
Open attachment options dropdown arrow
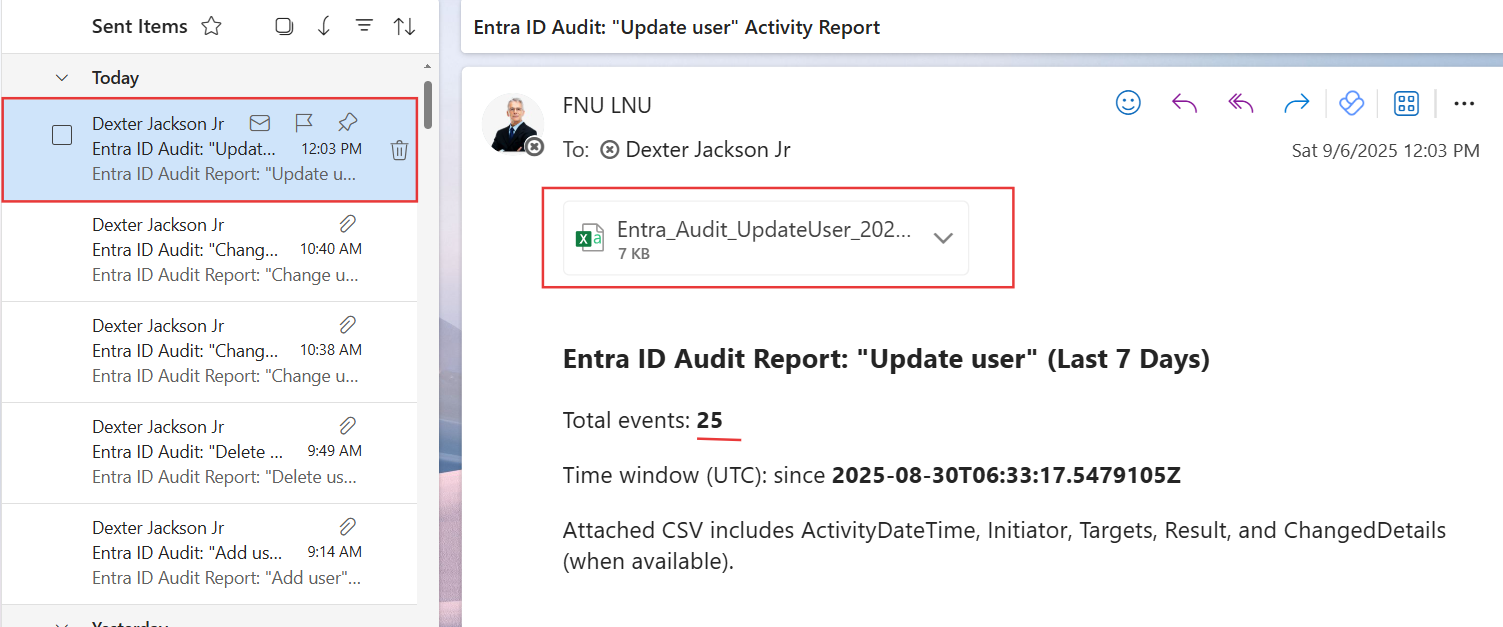(x=942, y=238)
